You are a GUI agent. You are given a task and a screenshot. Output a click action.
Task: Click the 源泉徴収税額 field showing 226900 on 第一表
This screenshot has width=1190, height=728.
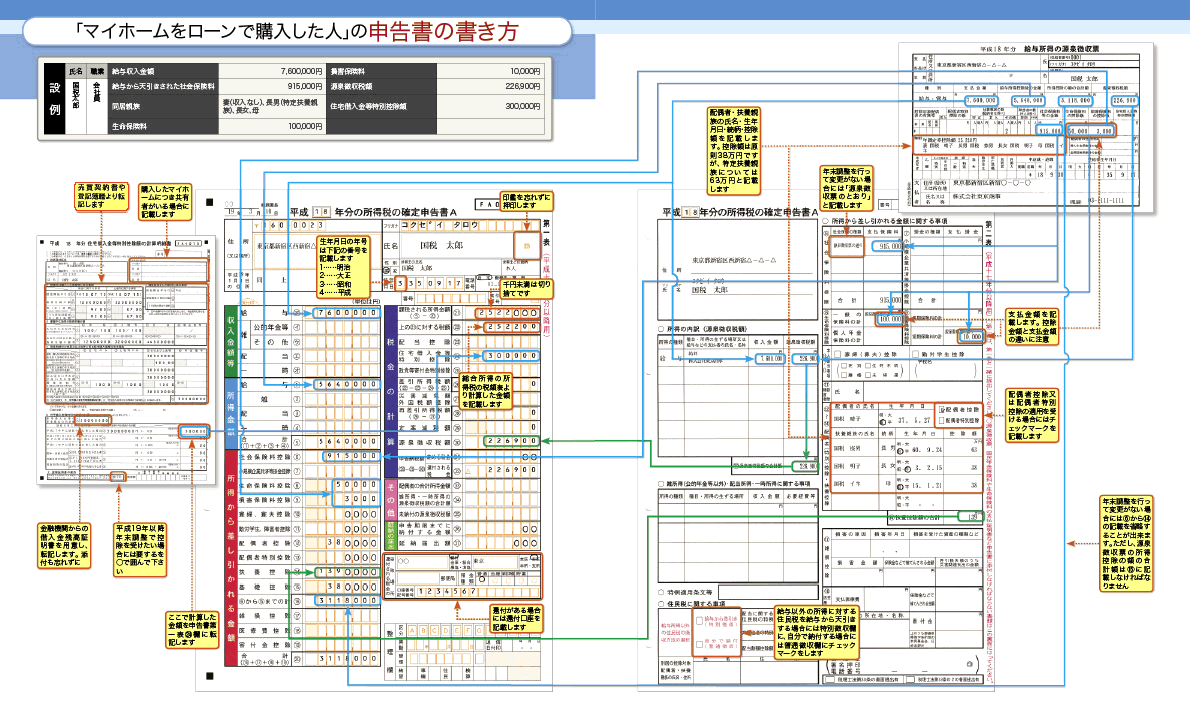512,441
